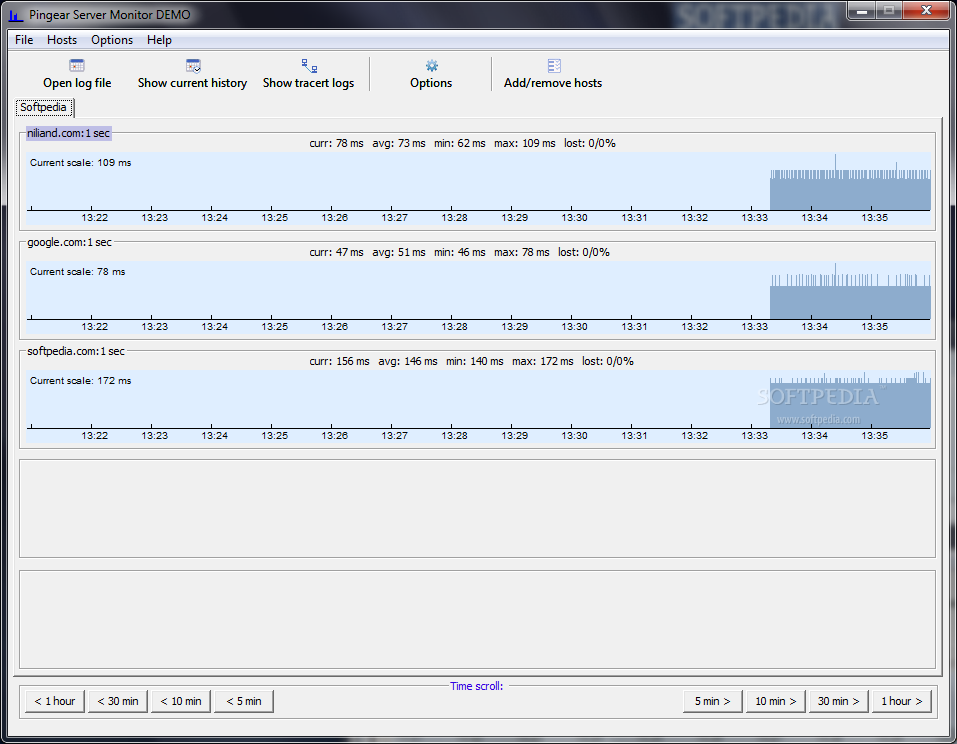
Task: Click the Pingear app icon in title bar
Action: coord(15,15)
